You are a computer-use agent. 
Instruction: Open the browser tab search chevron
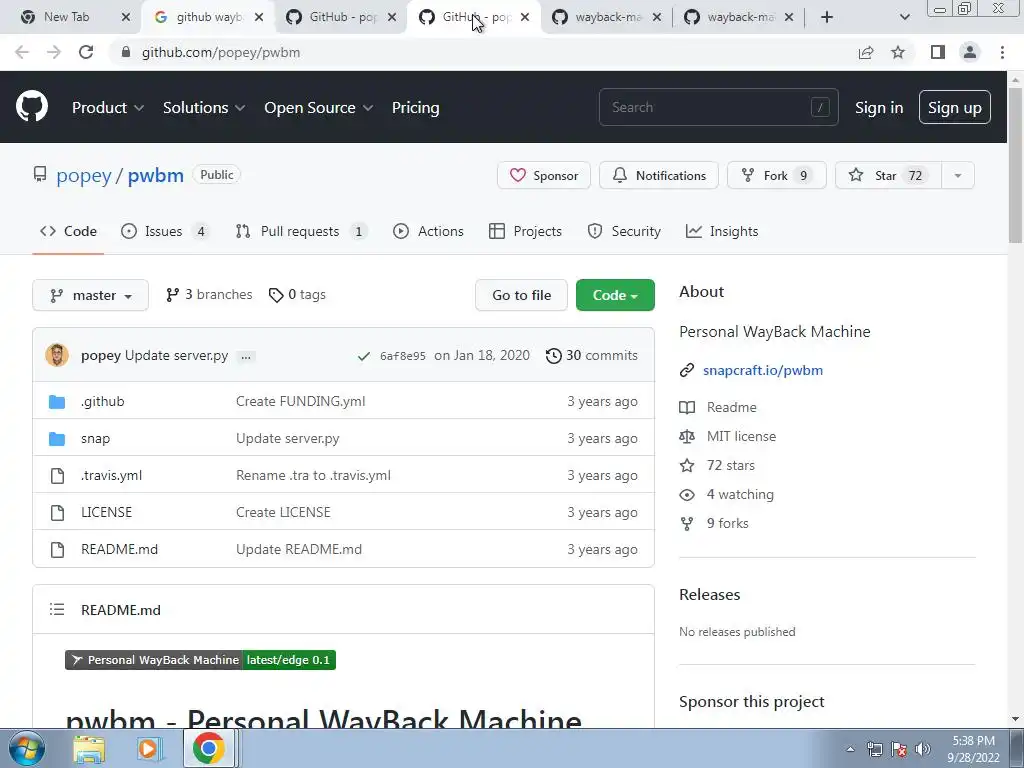[904, 17]
